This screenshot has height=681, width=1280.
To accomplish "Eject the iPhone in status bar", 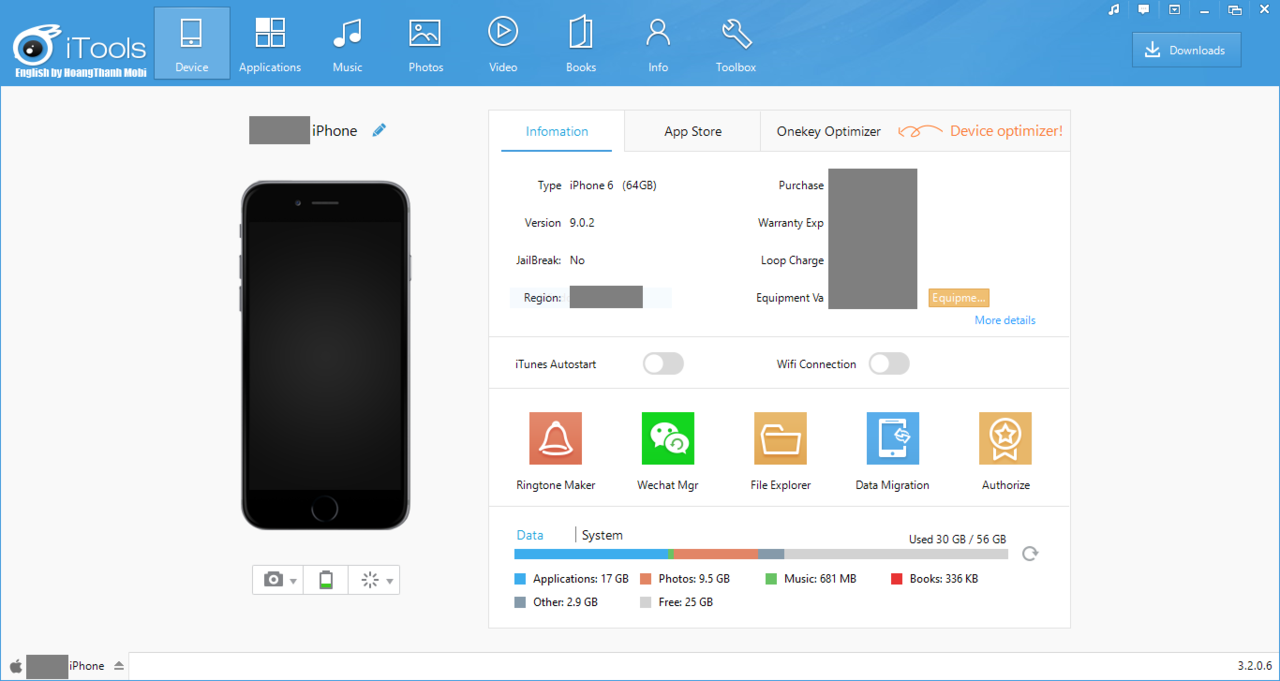I will coord(119,666).
